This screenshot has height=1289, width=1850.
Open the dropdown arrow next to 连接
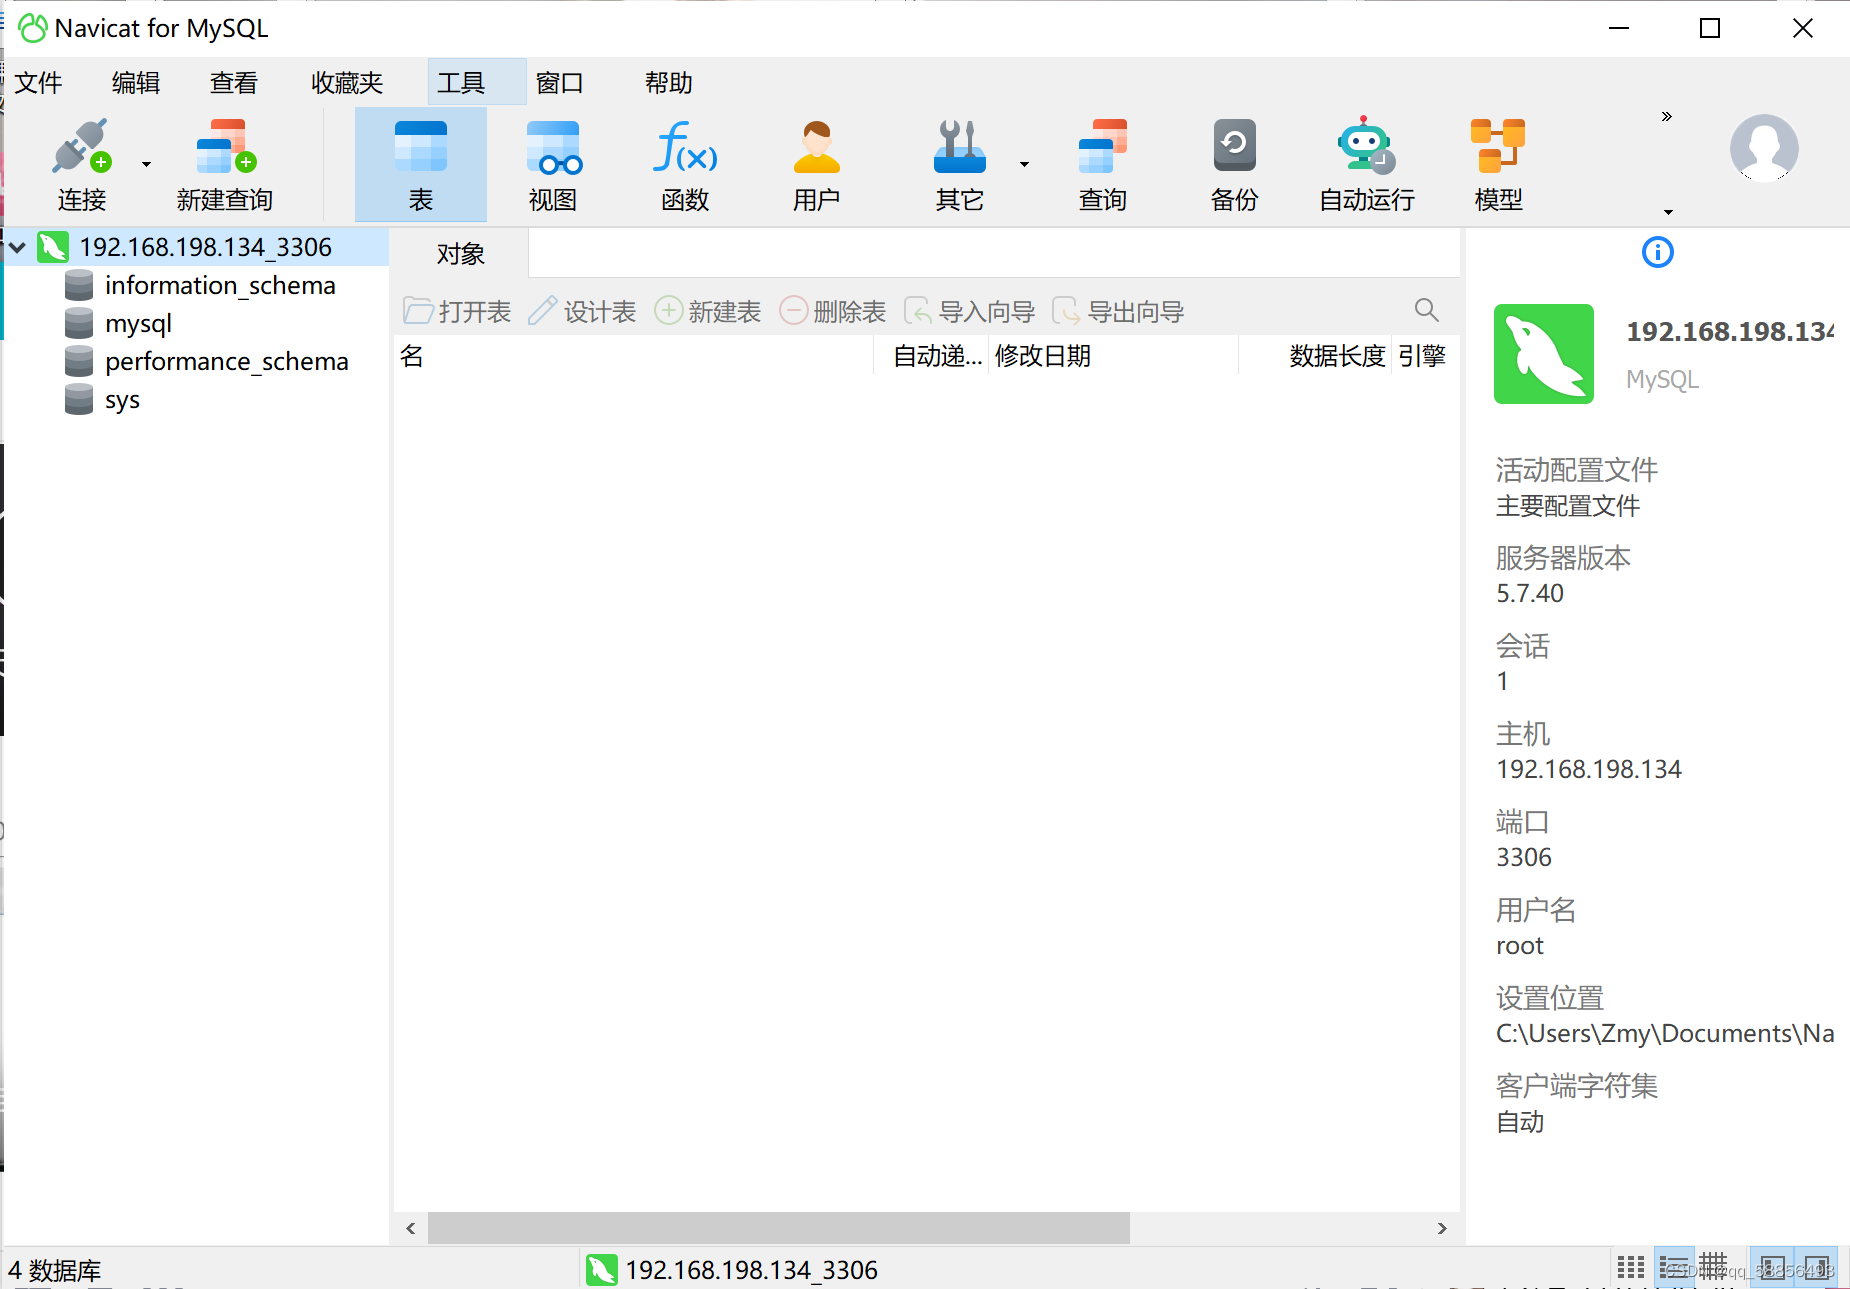[146, 164]
